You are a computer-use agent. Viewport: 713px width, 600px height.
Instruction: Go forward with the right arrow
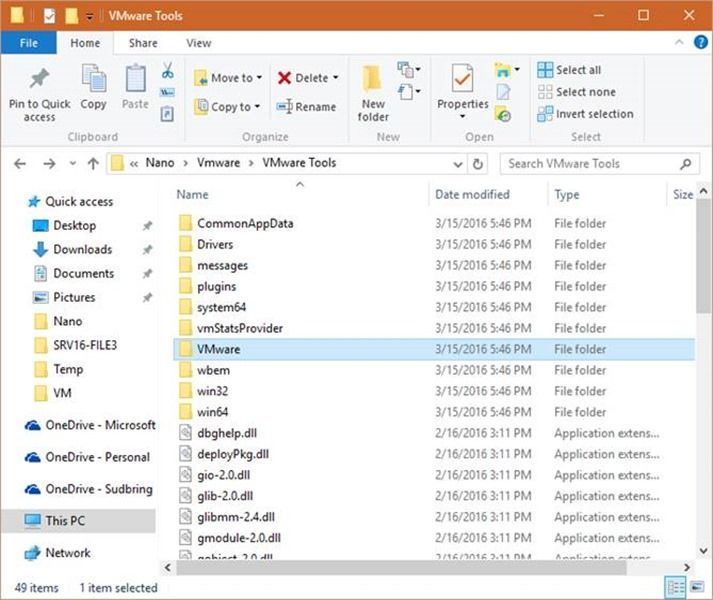click(x=49, y=163)
